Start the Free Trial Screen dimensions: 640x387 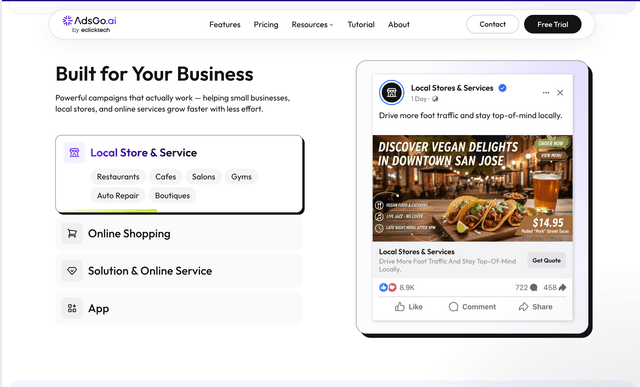click(553, 24)
